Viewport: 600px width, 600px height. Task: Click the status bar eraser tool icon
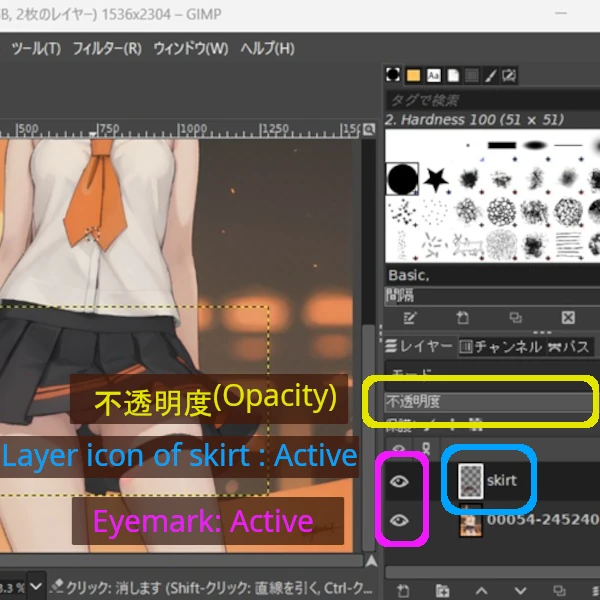pos(57,586)
